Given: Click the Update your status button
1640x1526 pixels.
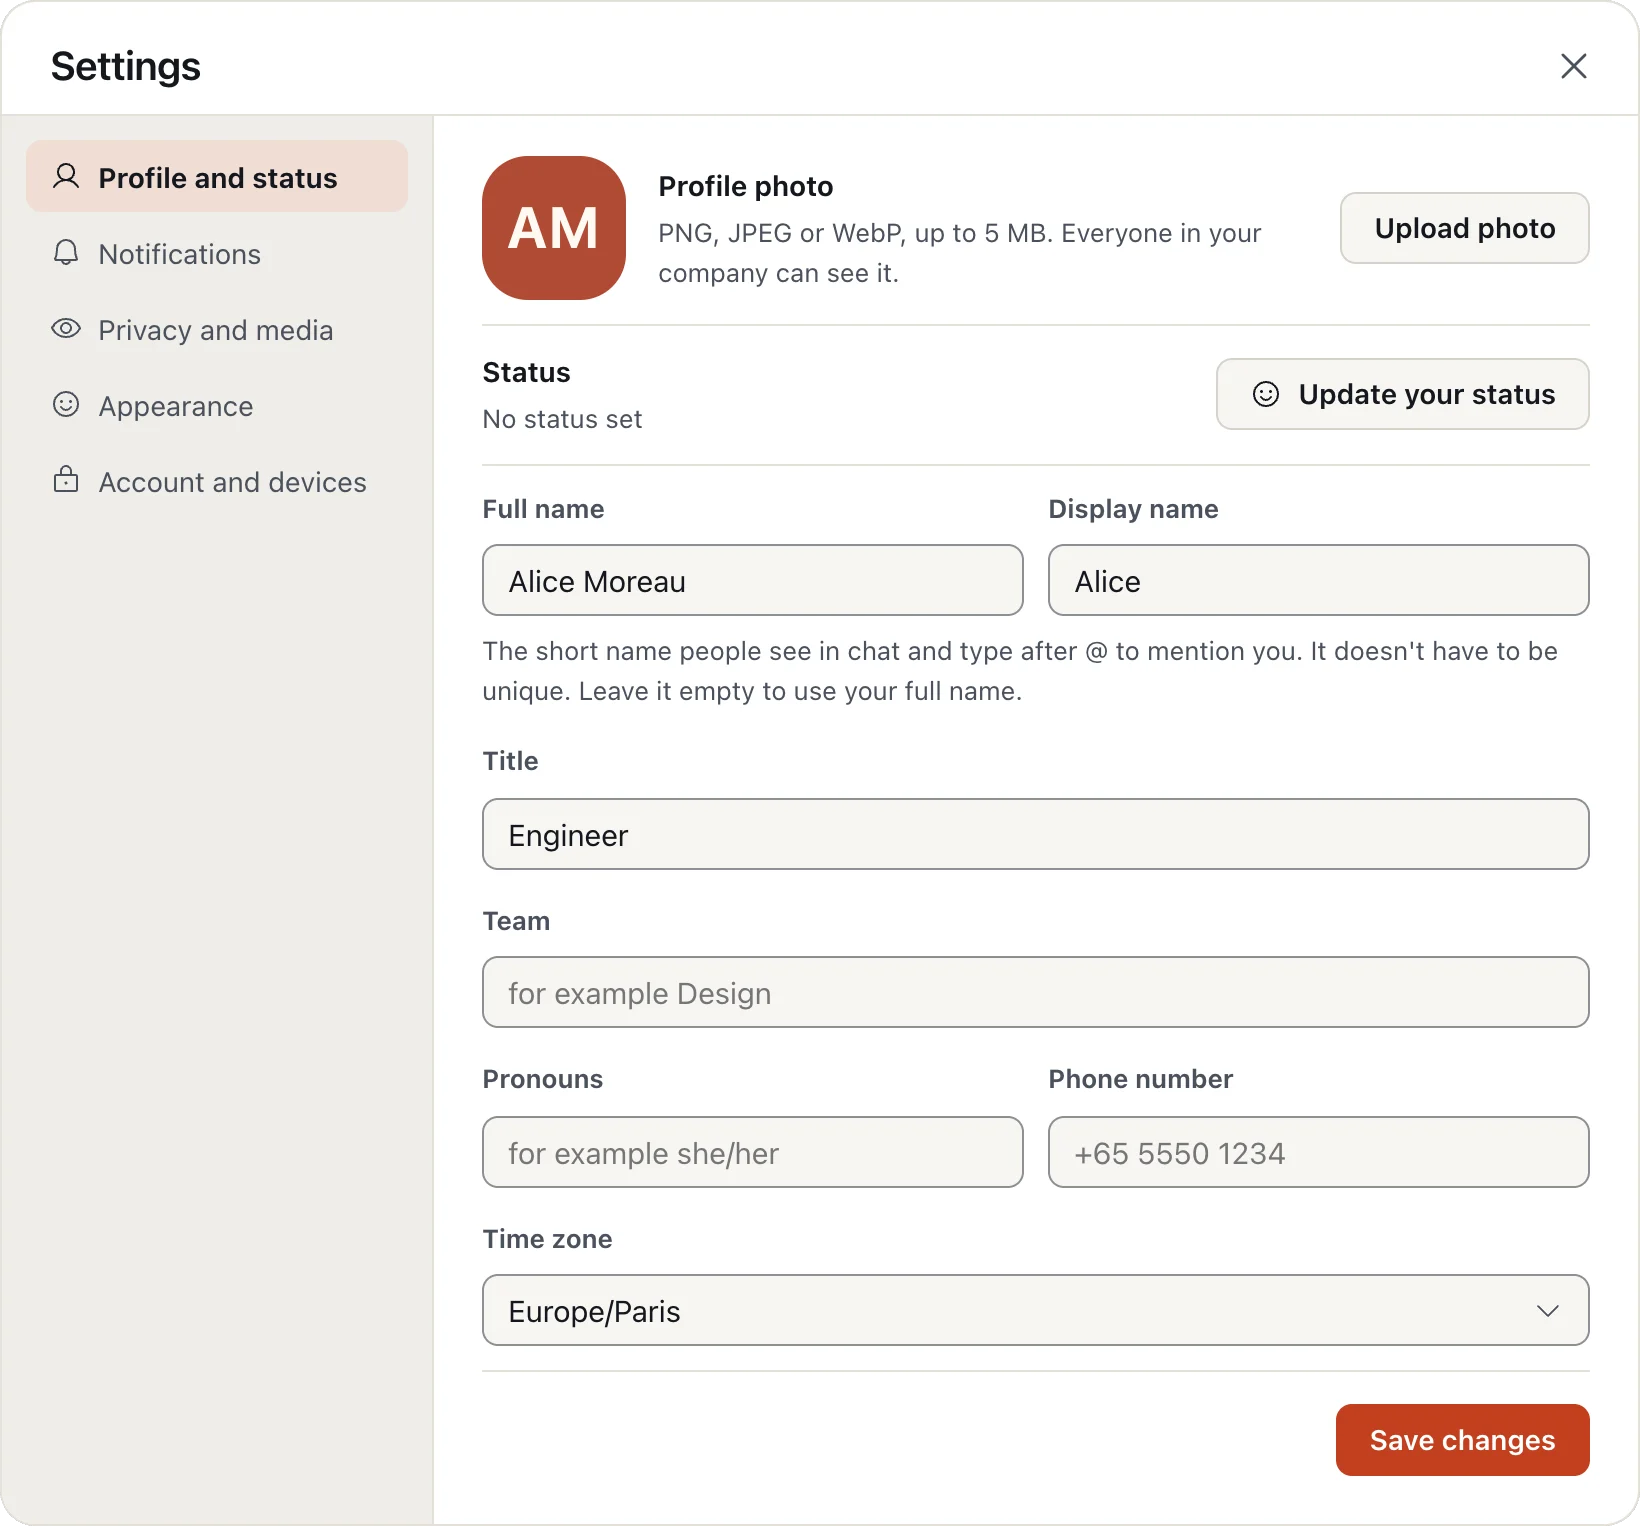Looking at the screenshot, I should coord(1403,394).
